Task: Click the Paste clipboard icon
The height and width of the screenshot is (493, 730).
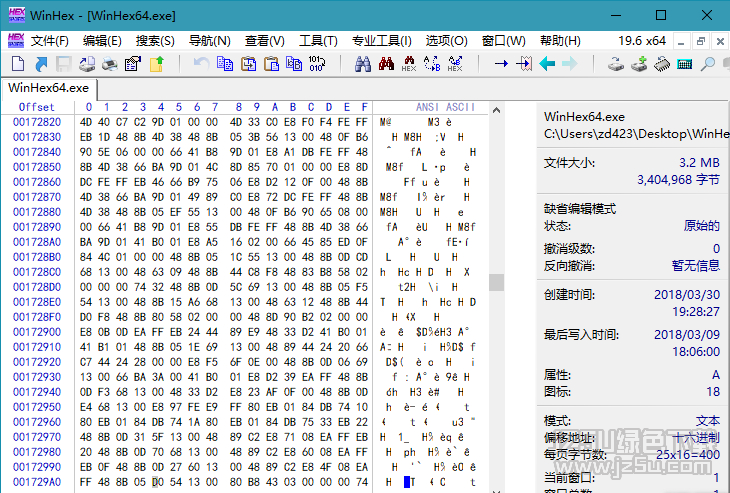Action: pyautogui.click(x=271, y=63)
